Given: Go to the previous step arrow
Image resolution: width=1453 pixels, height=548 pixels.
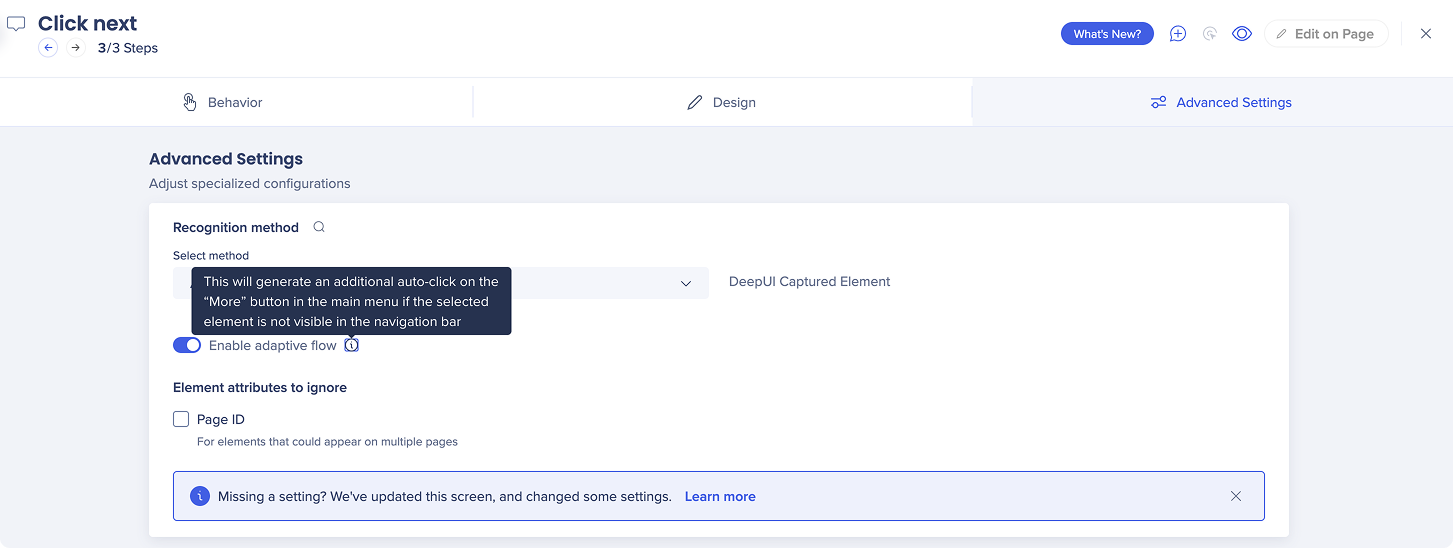Looking at the screenshot, I should coord(48,47).
